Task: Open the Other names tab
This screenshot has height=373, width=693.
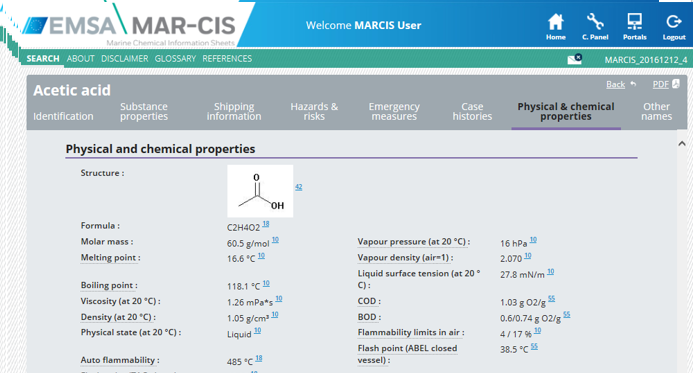Action: click(656, 111)
